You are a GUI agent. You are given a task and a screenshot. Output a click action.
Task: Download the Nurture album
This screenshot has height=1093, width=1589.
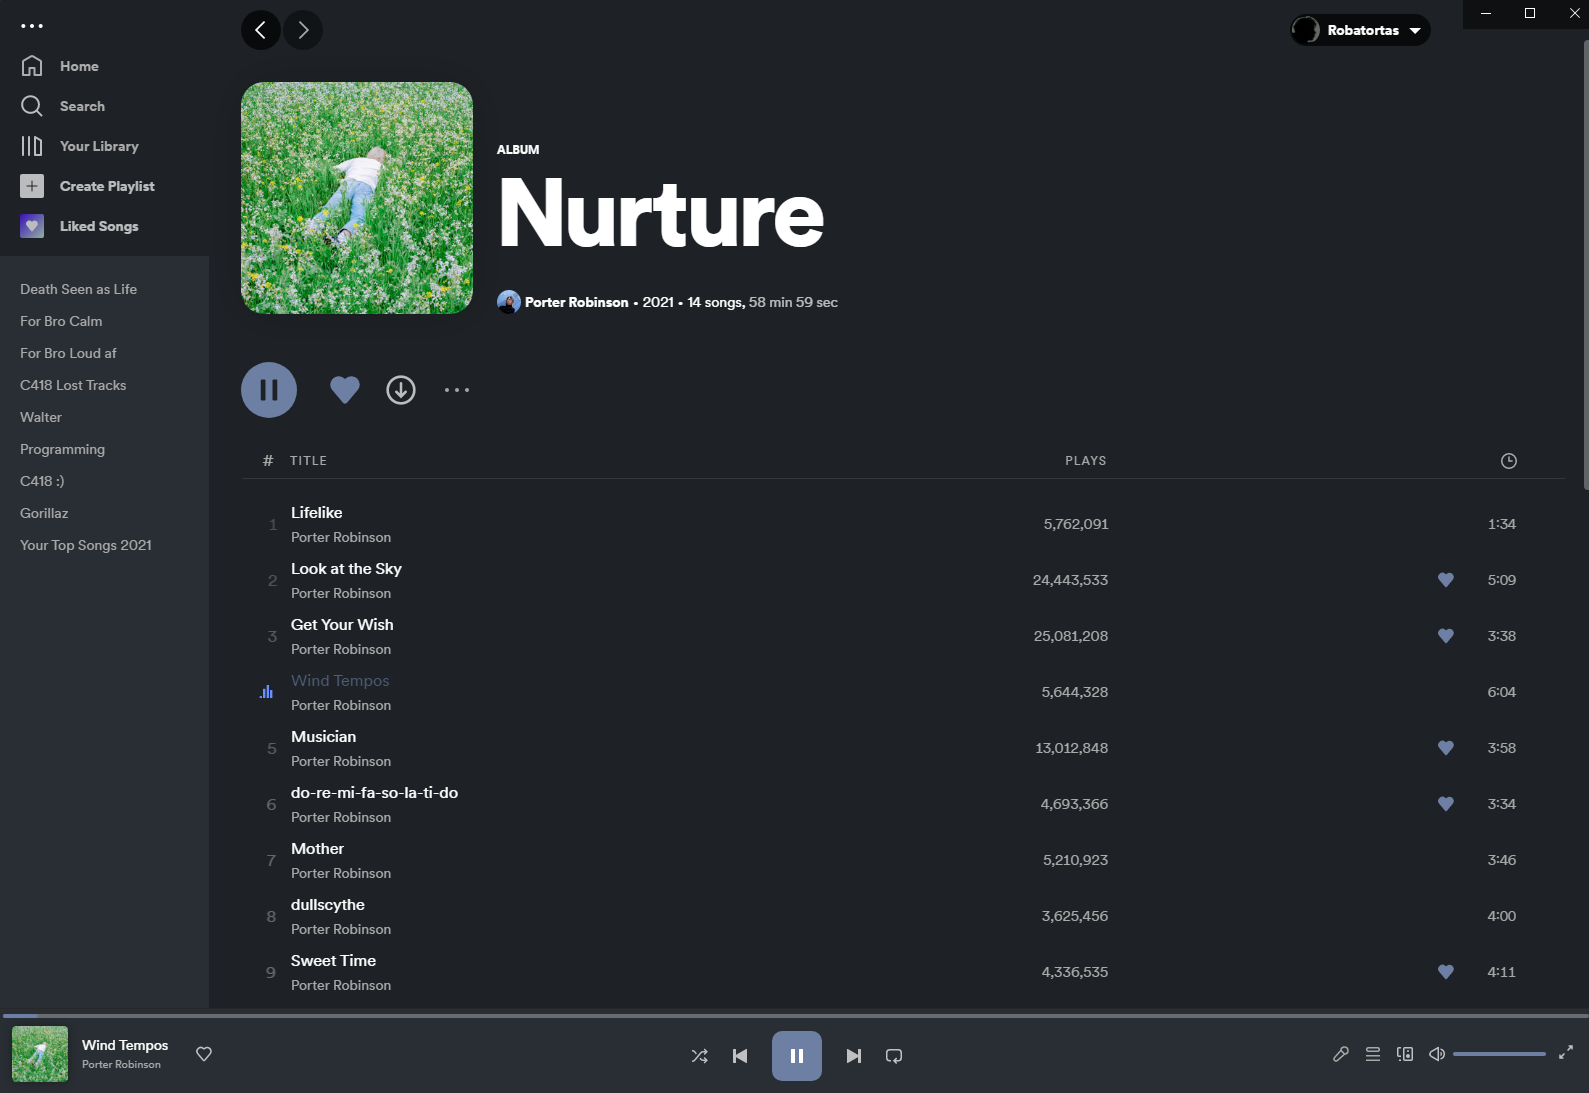tap(401, 390)
